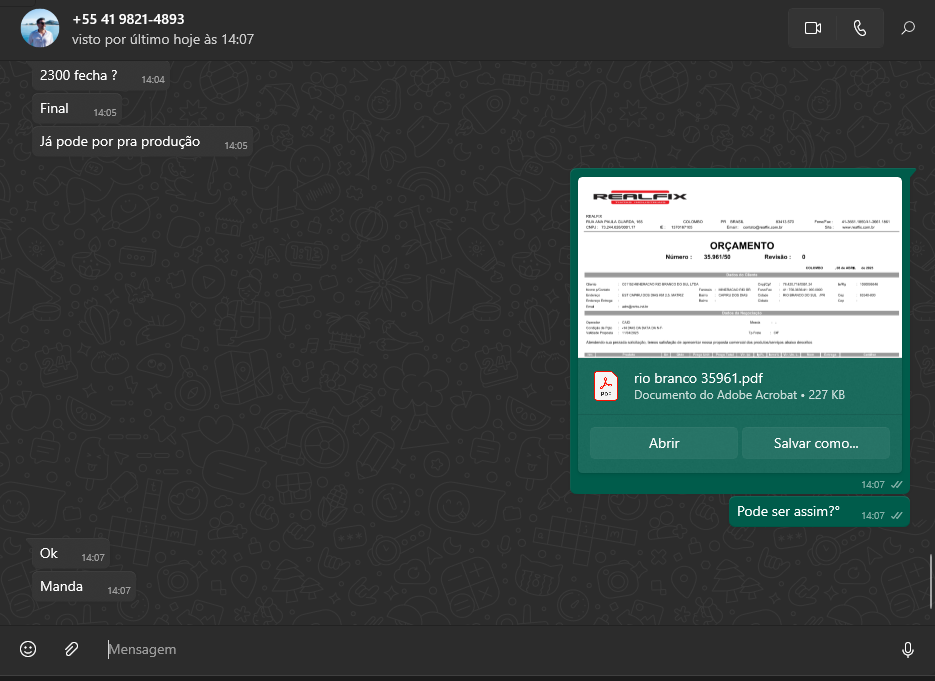Click the rio branco 35961.pdf file name

tap(698, 378)
